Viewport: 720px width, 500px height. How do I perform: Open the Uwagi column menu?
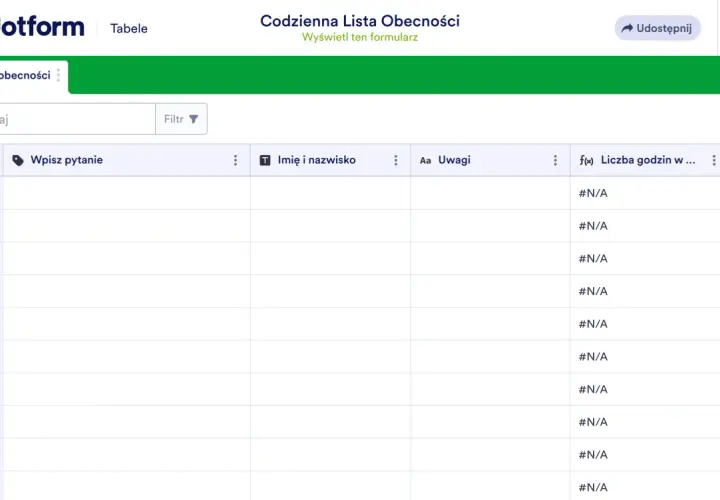pyautogui.click(x=556, y=160)
